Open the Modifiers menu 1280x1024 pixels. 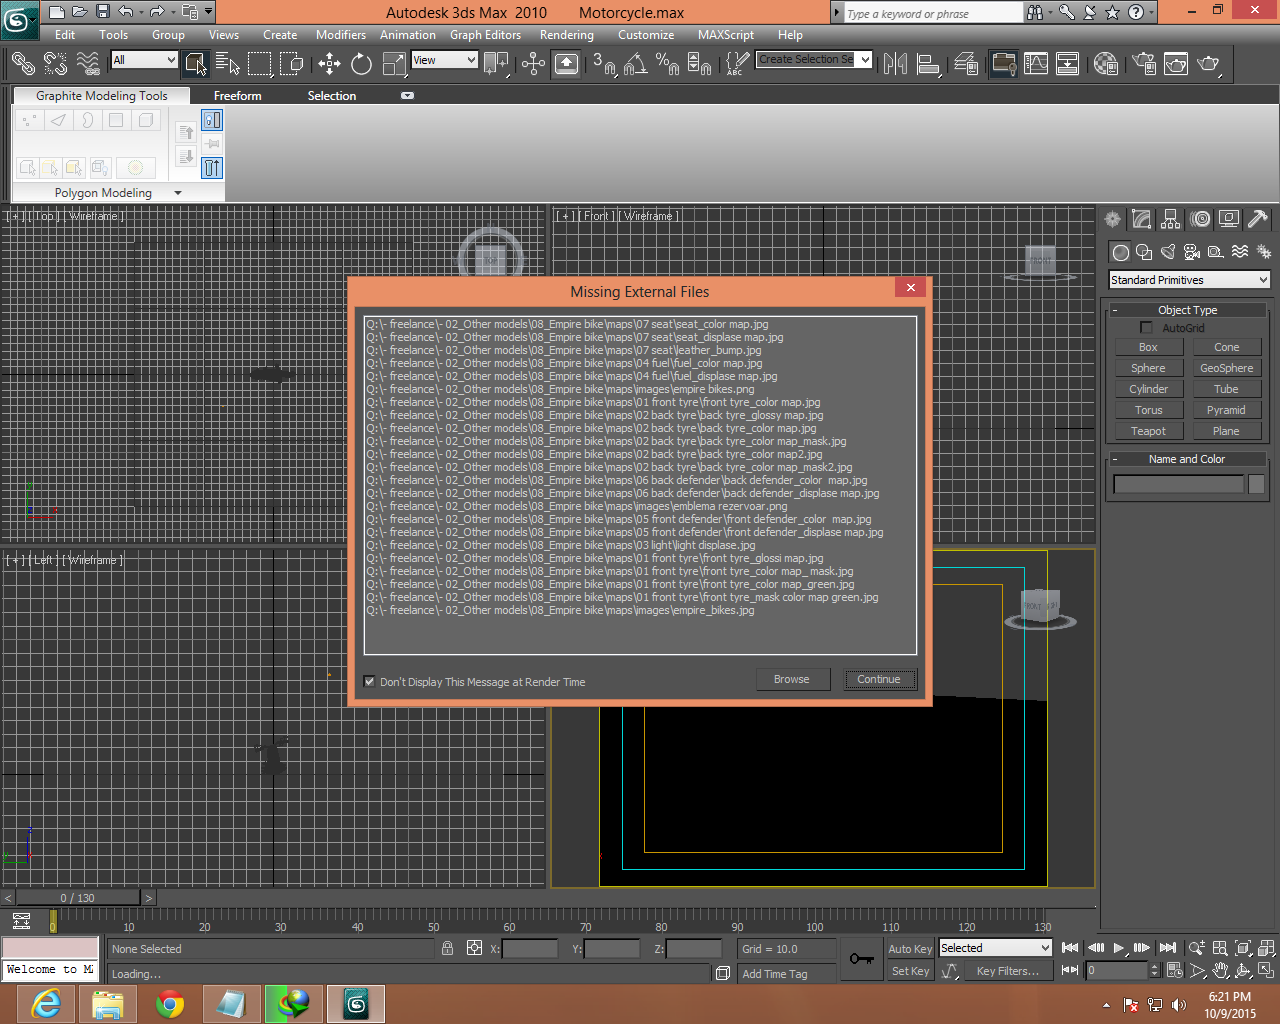341,35
